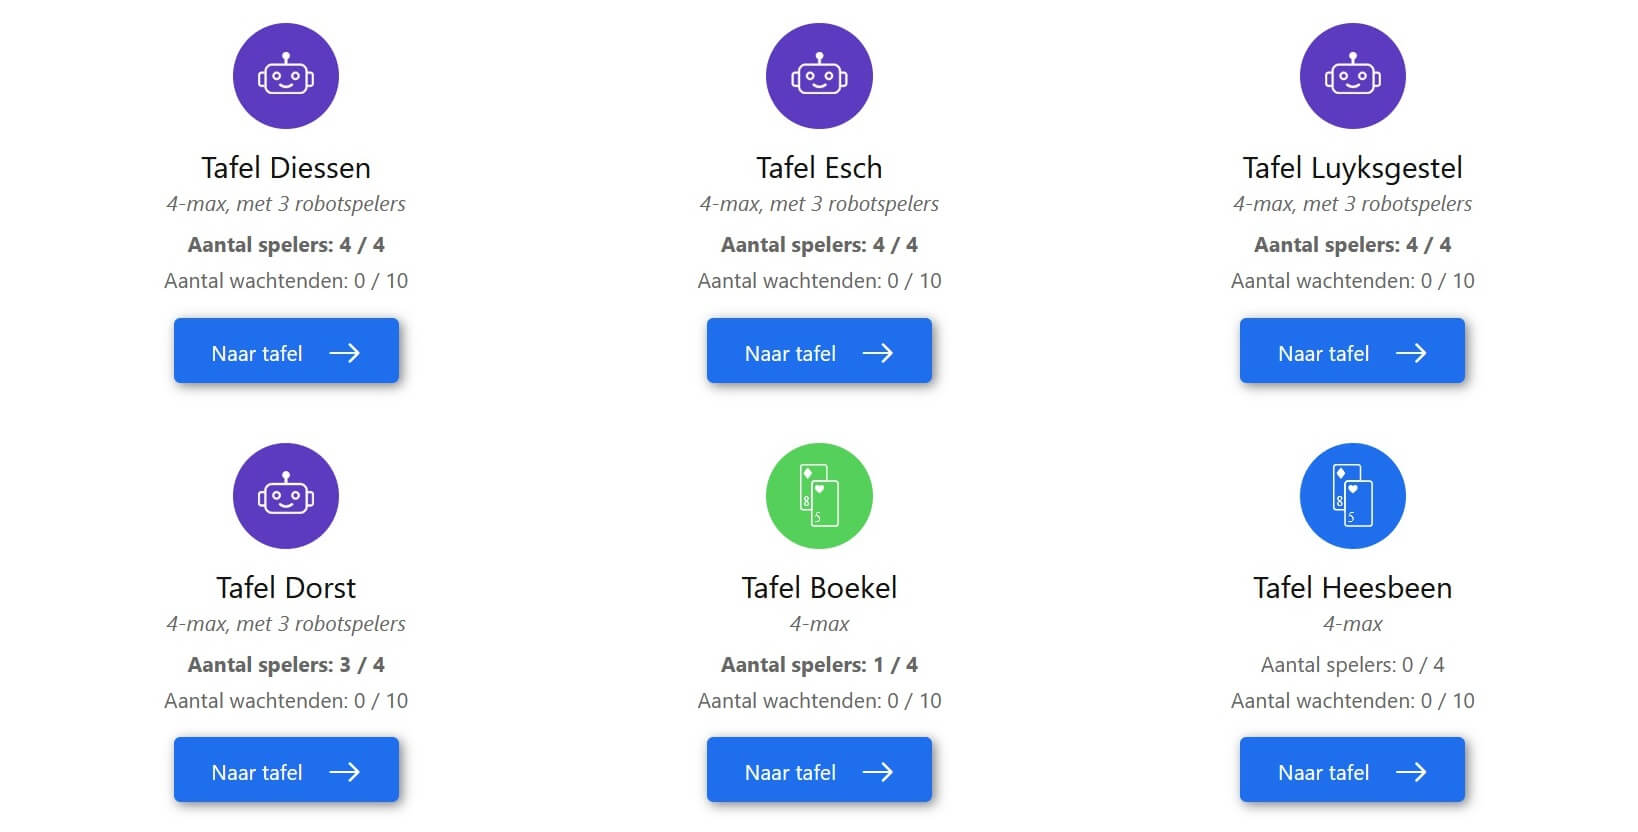
Task: Select the Tafel Diessen heading
Action: tap(286, 168)
